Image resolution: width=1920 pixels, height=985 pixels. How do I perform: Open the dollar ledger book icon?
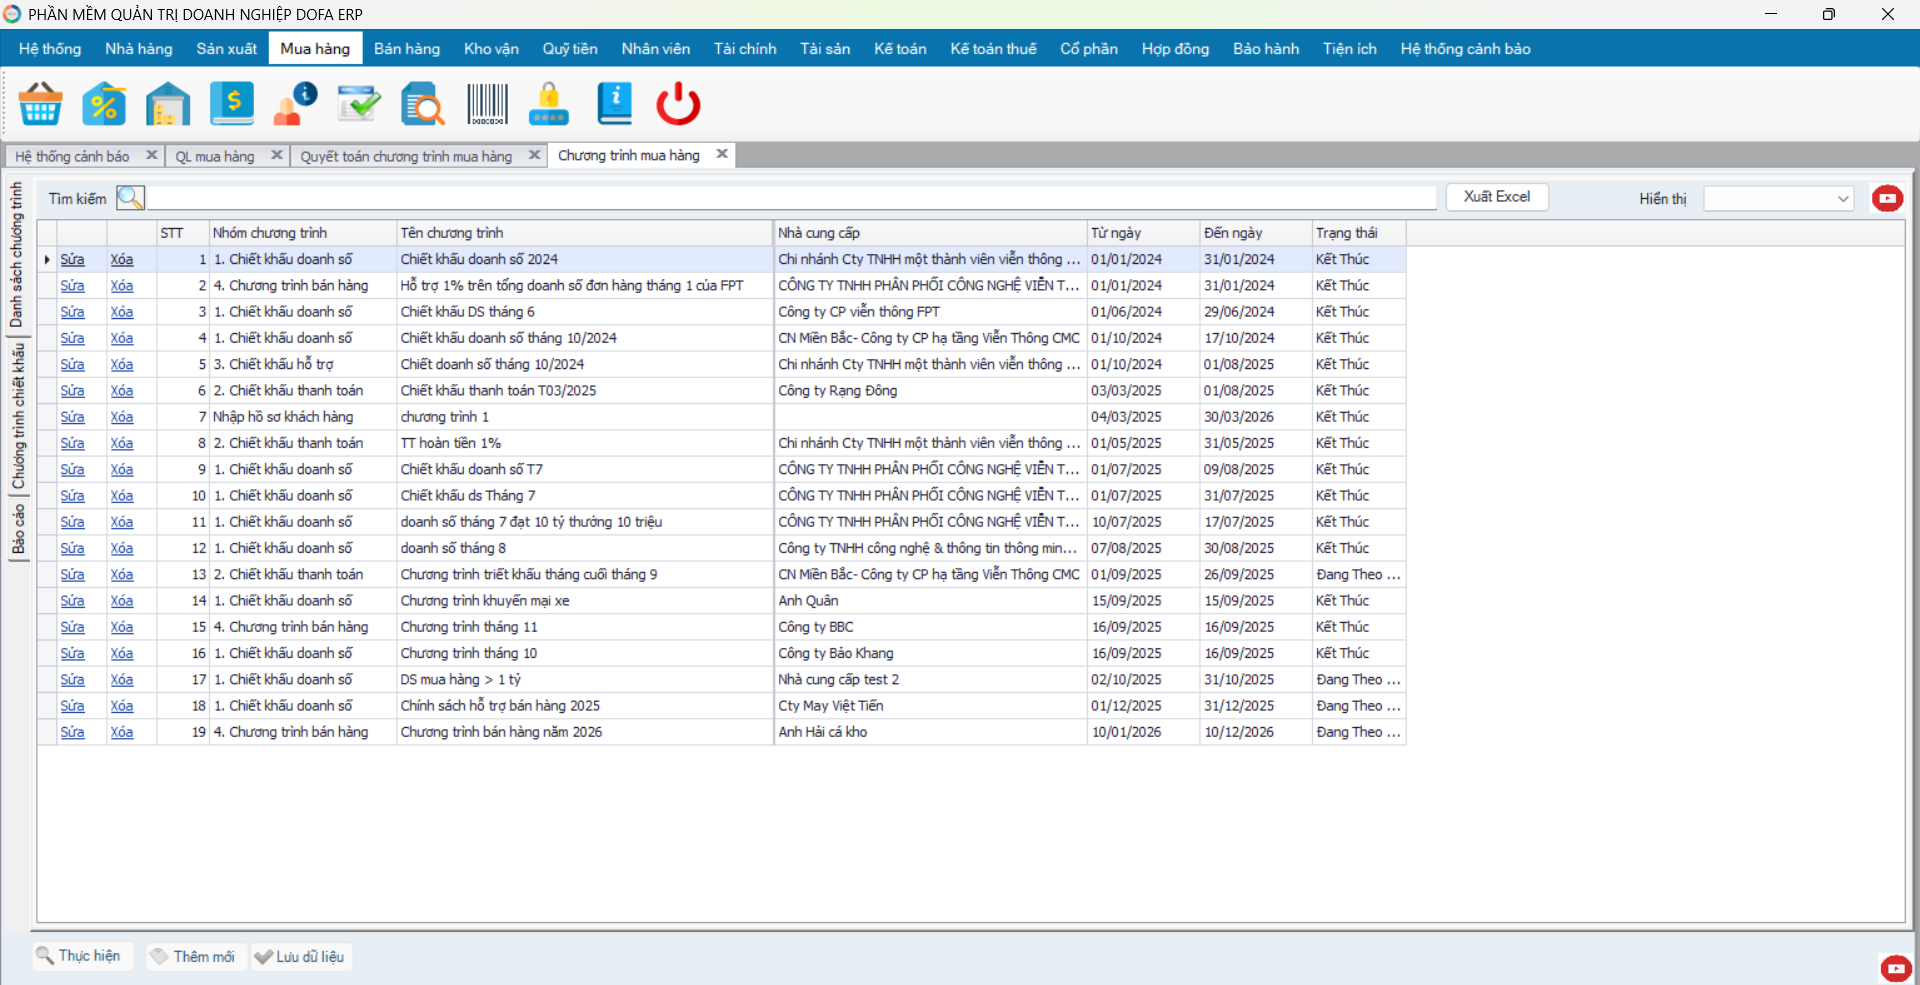coord(232,104)
